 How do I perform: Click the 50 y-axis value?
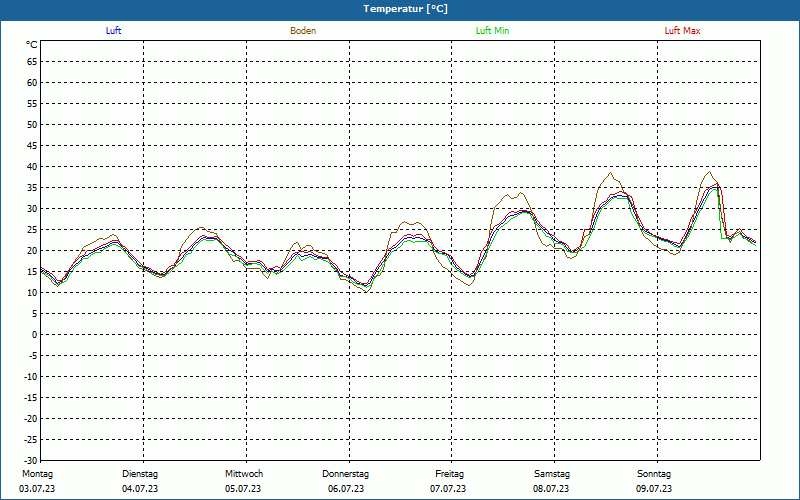pyautogui.click(x=32, y=124)
